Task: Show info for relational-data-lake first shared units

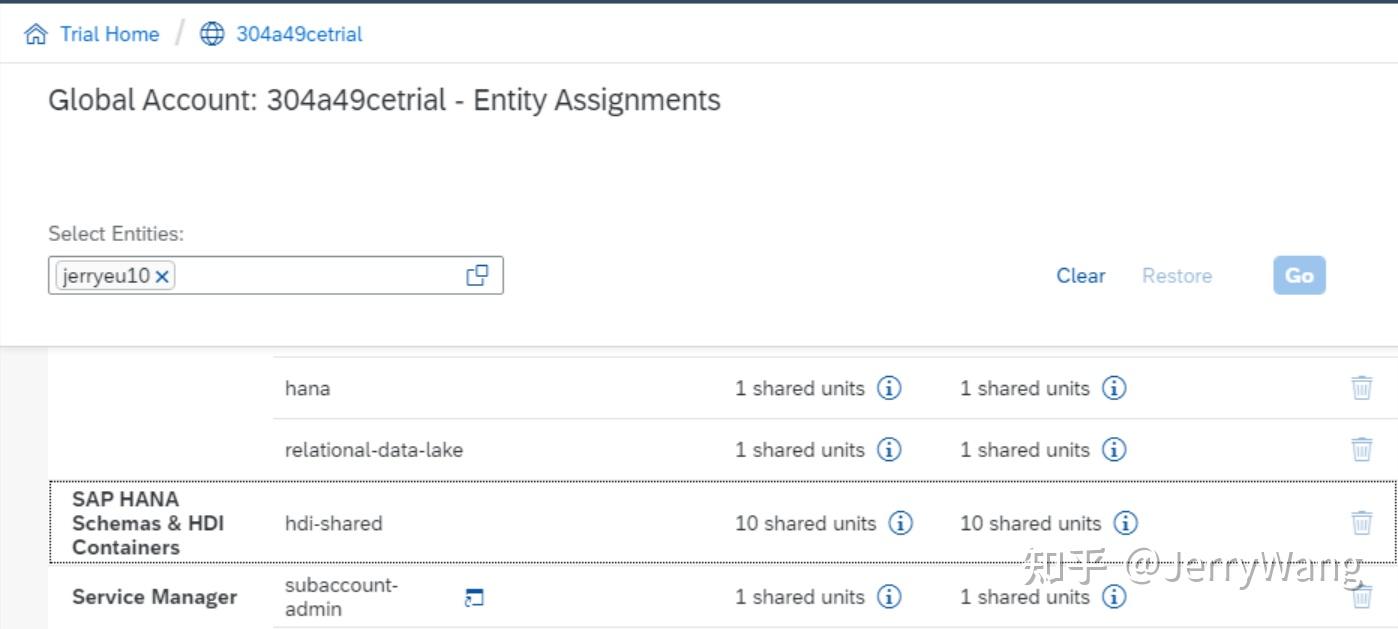Action: pyautogui.click(x=889, y=450)
